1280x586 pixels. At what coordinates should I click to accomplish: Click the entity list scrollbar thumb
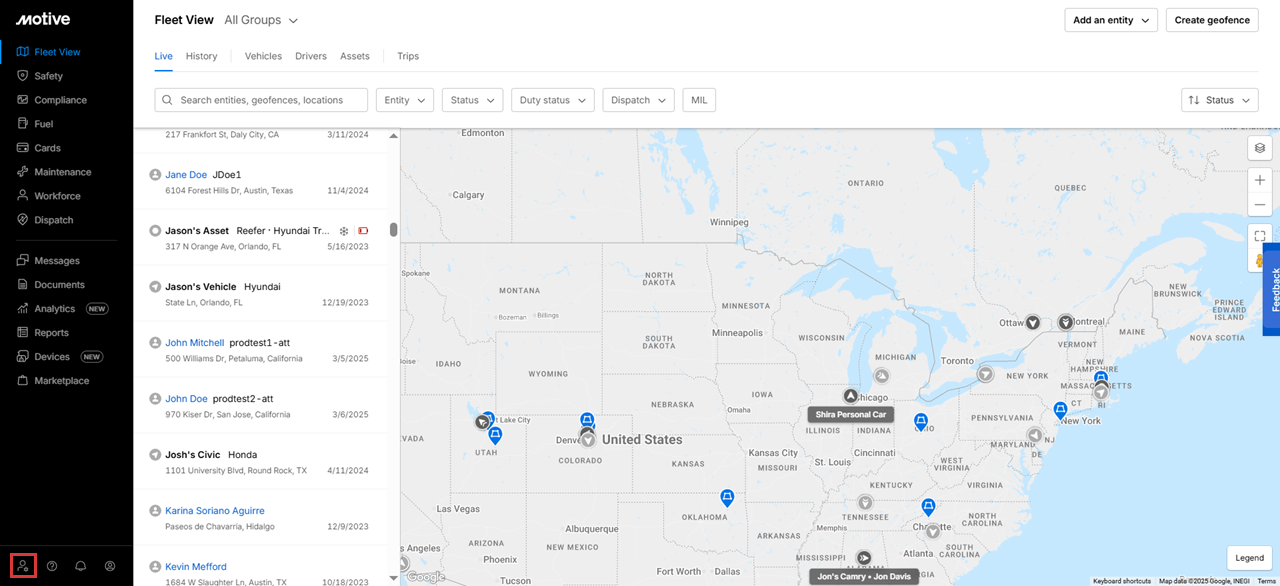tap(393, 230)
